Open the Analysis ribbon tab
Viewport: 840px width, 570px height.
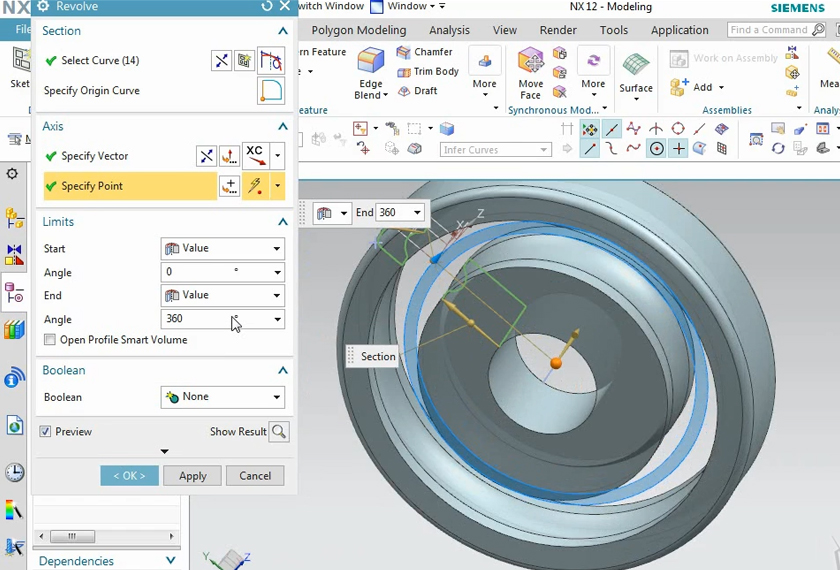[449, 30]
